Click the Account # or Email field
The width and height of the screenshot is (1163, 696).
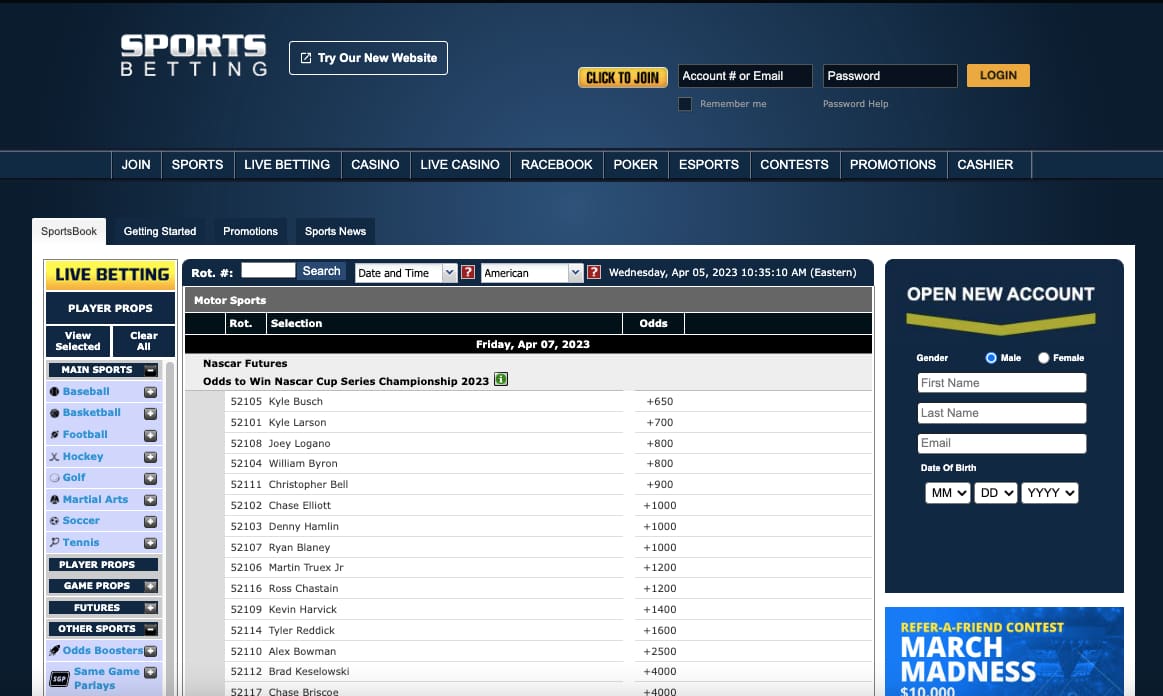click(745, 76)
